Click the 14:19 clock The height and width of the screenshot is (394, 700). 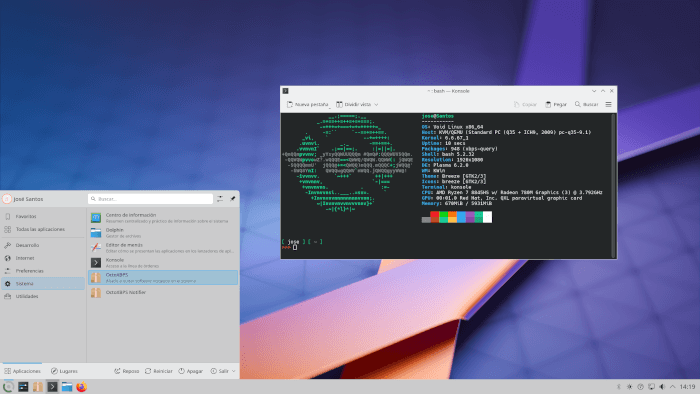pos(688,387)
